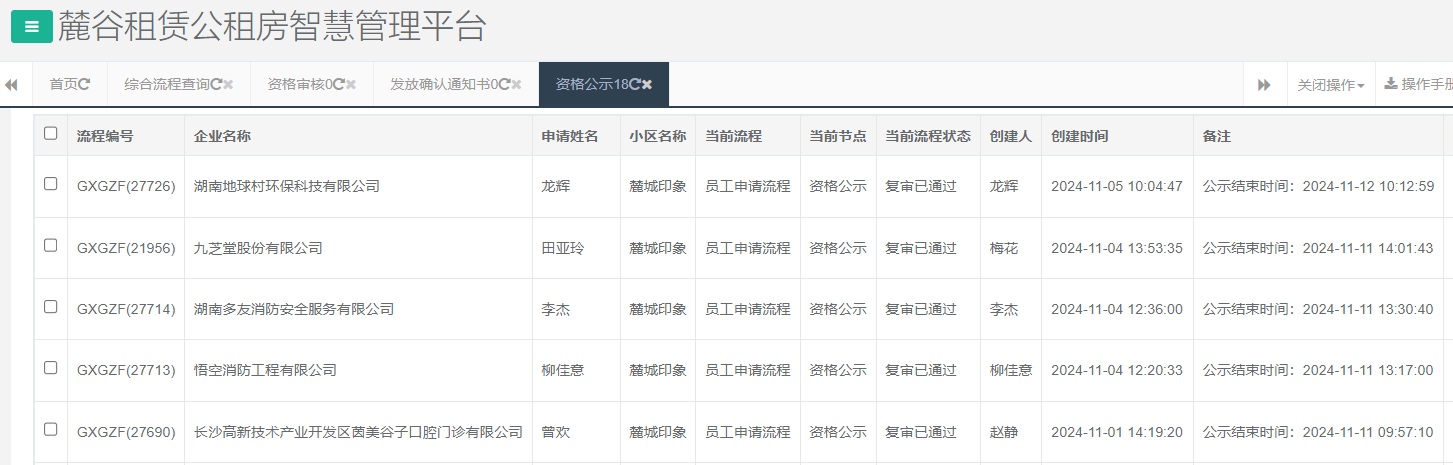The height and width of the screenshot is (465, 1453).
Task: Click the reload icon on 资格公示 tab
Action: point(635,85)
